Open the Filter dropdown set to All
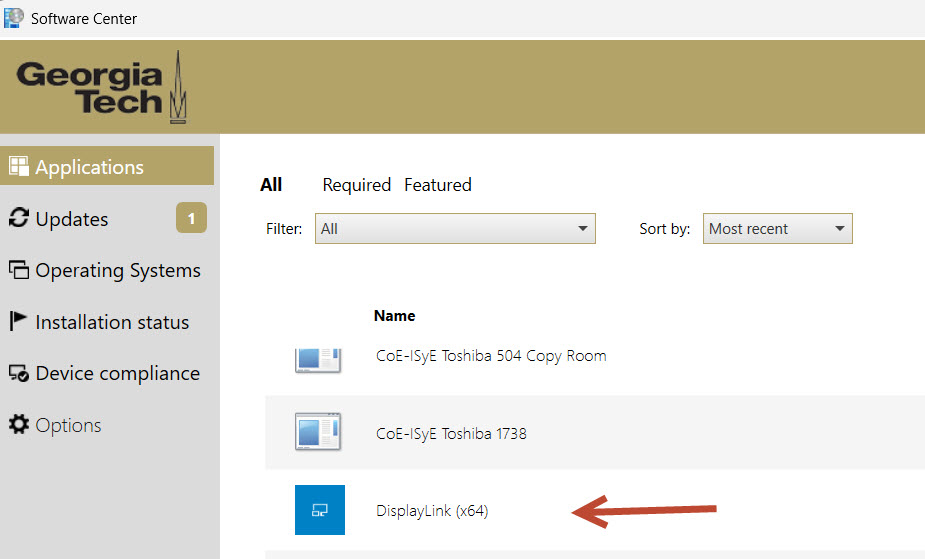The height and width of the screenshot is (559, 925). 455,228
